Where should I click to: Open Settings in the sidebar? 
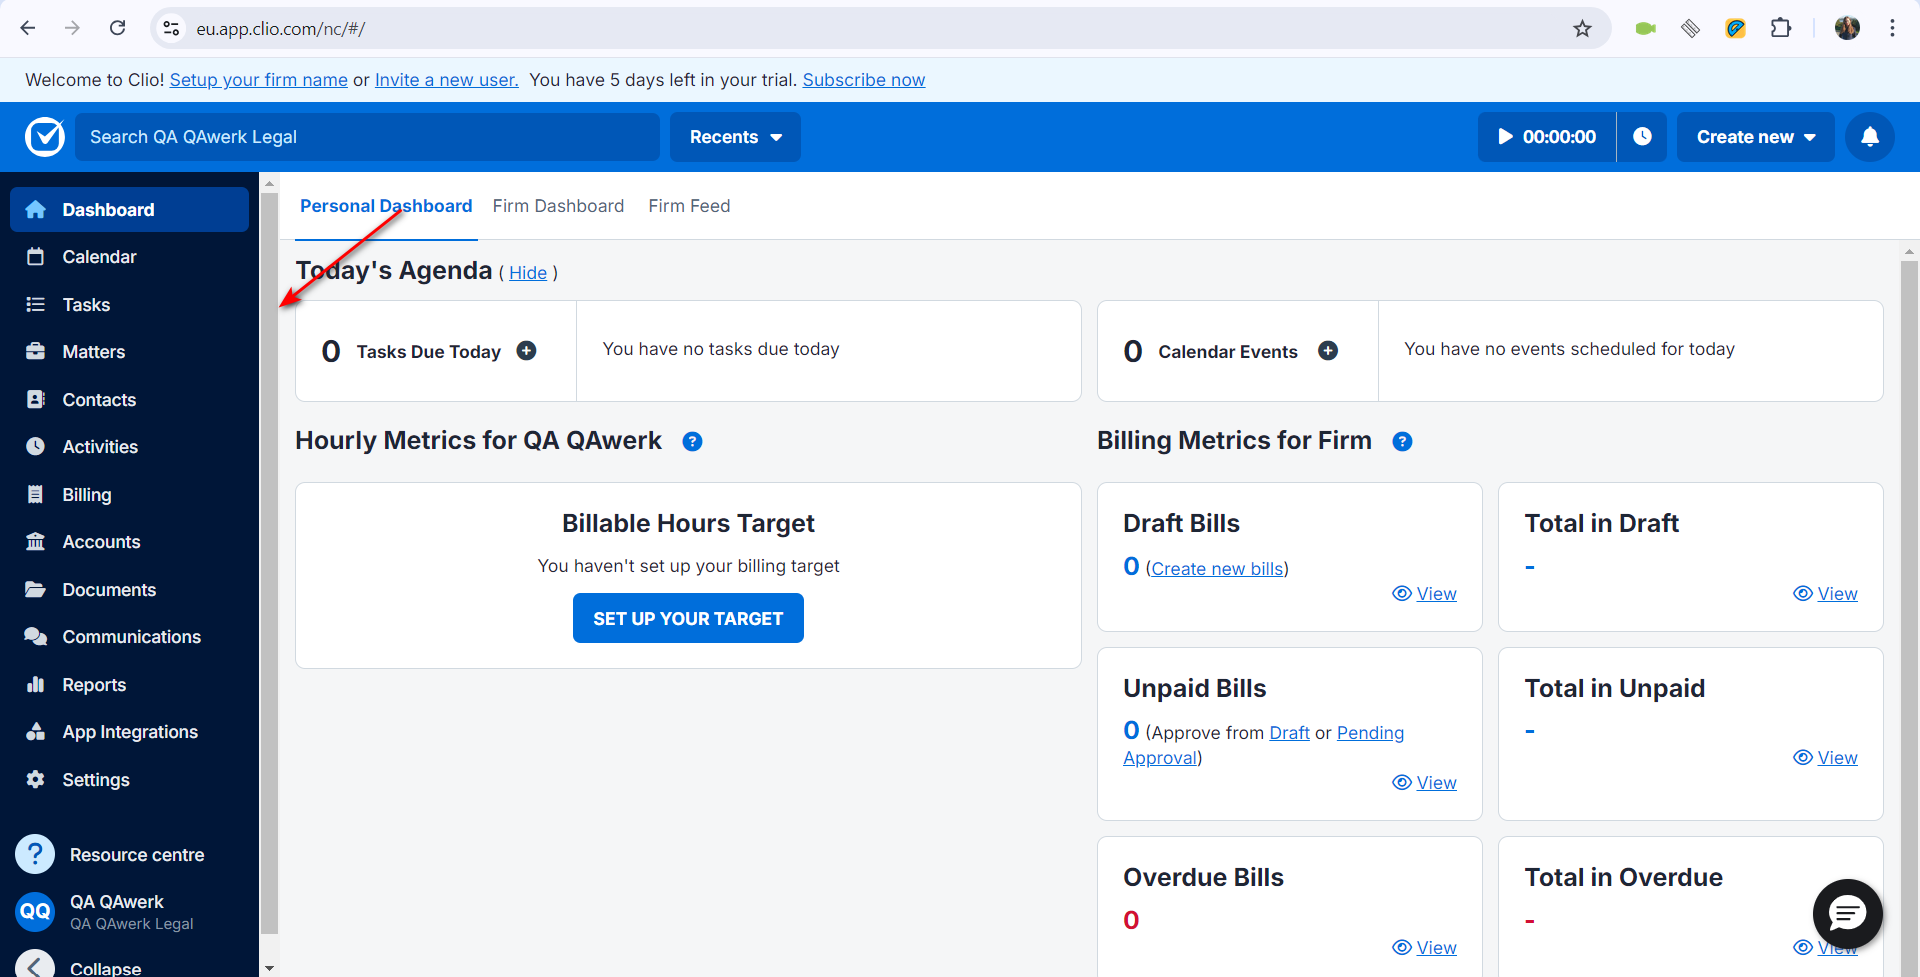[x=130, y=780]
